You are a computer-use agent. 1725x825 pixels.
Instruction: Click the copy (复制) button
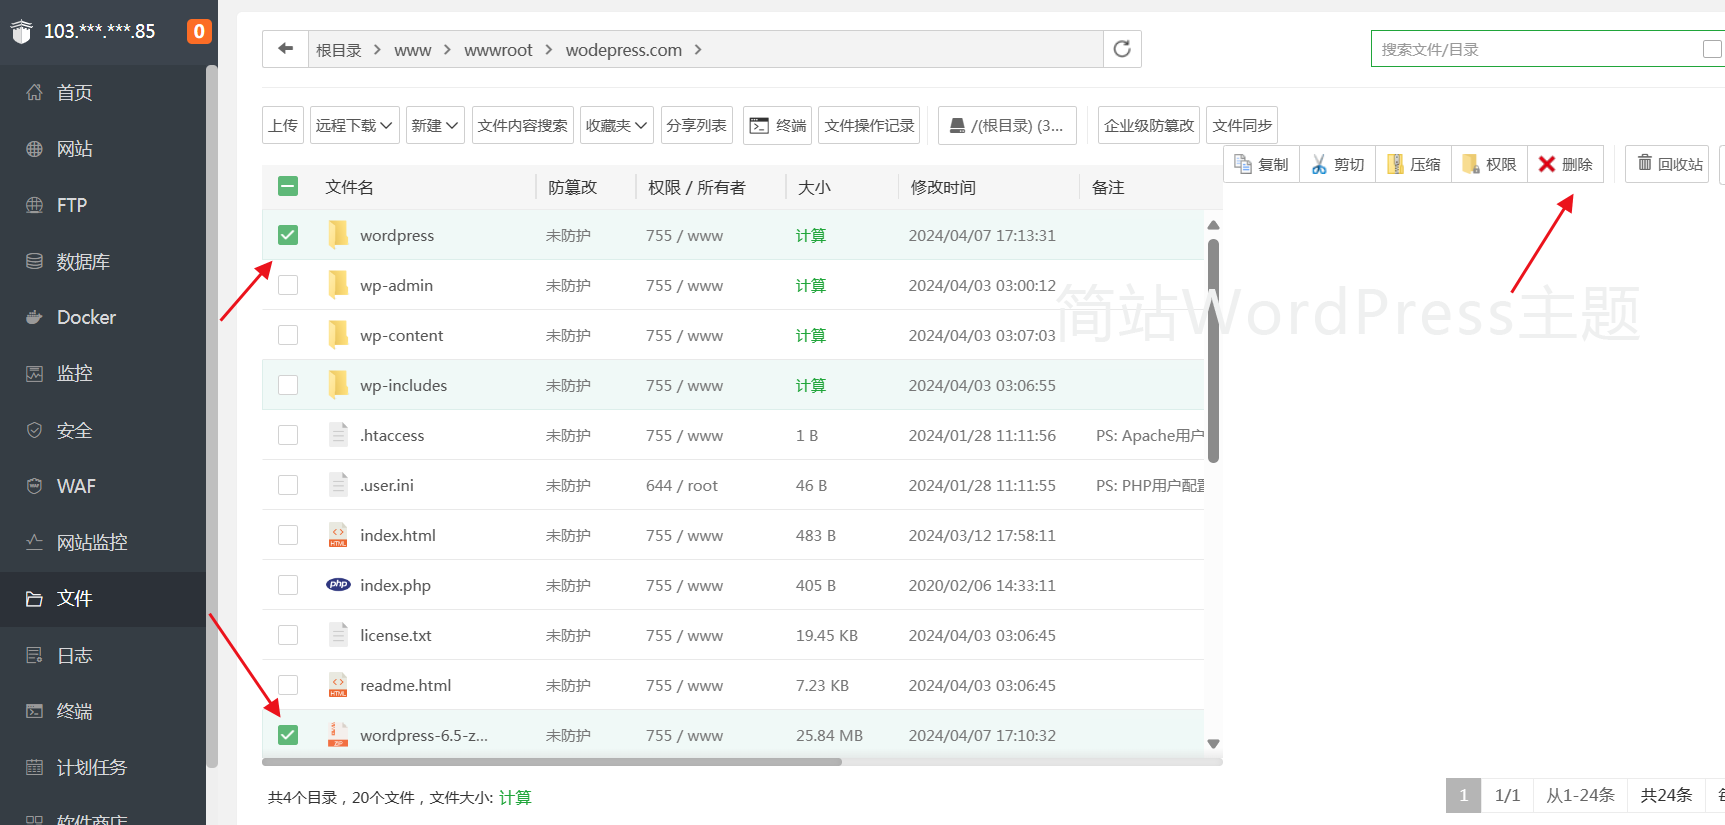tap(1261, 164)
